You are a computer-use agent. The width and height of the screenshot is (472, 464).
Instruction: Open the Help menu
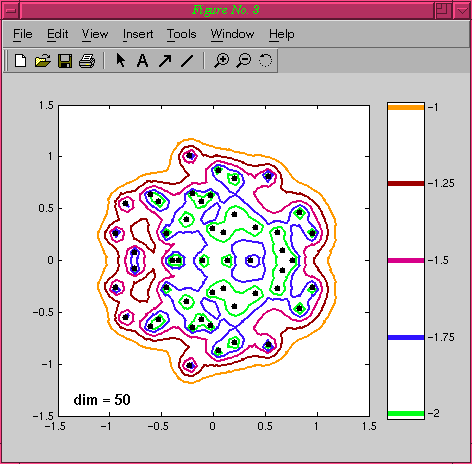click(282, 34)
